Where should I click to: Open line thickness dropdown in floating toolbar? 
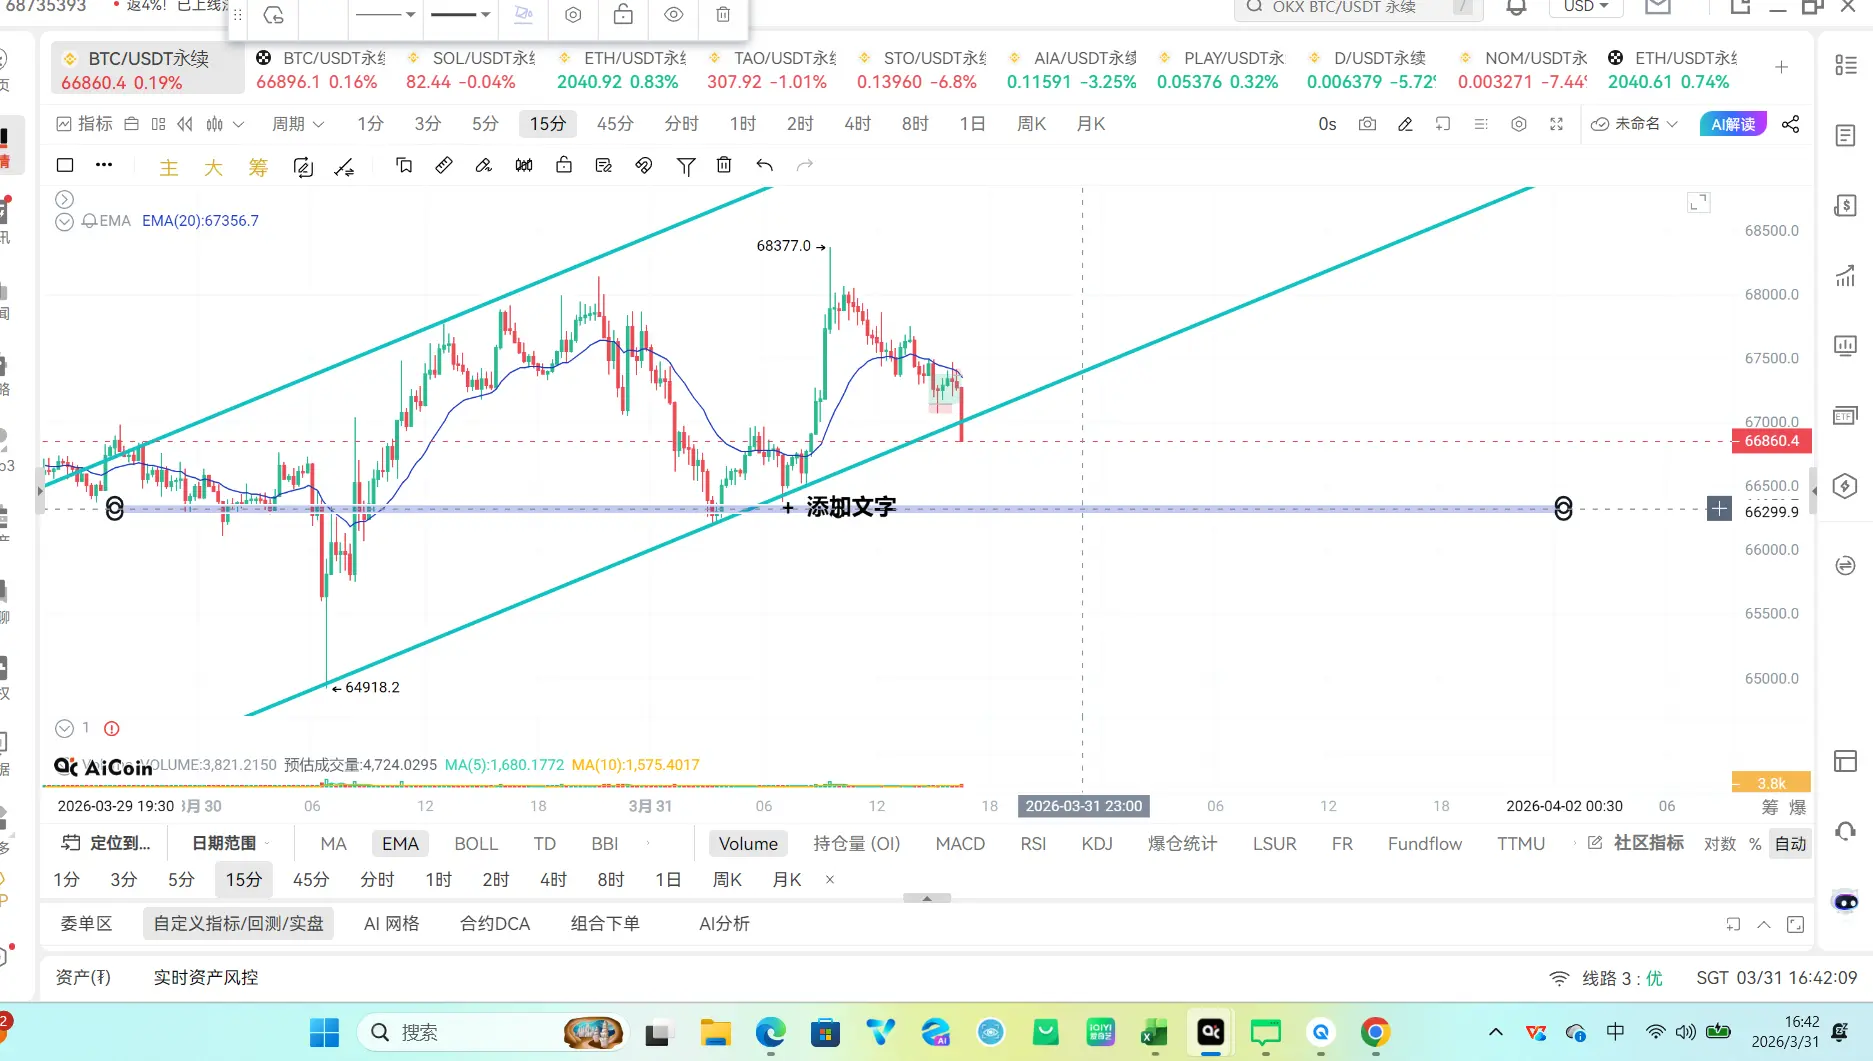tap(460, 15)
